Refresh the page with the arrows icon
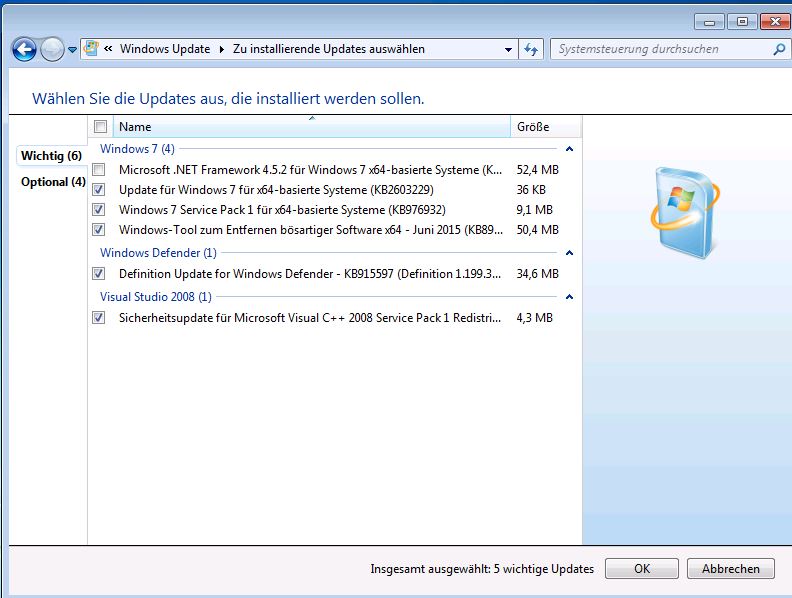The image size is (792, 598). (531, 49)
